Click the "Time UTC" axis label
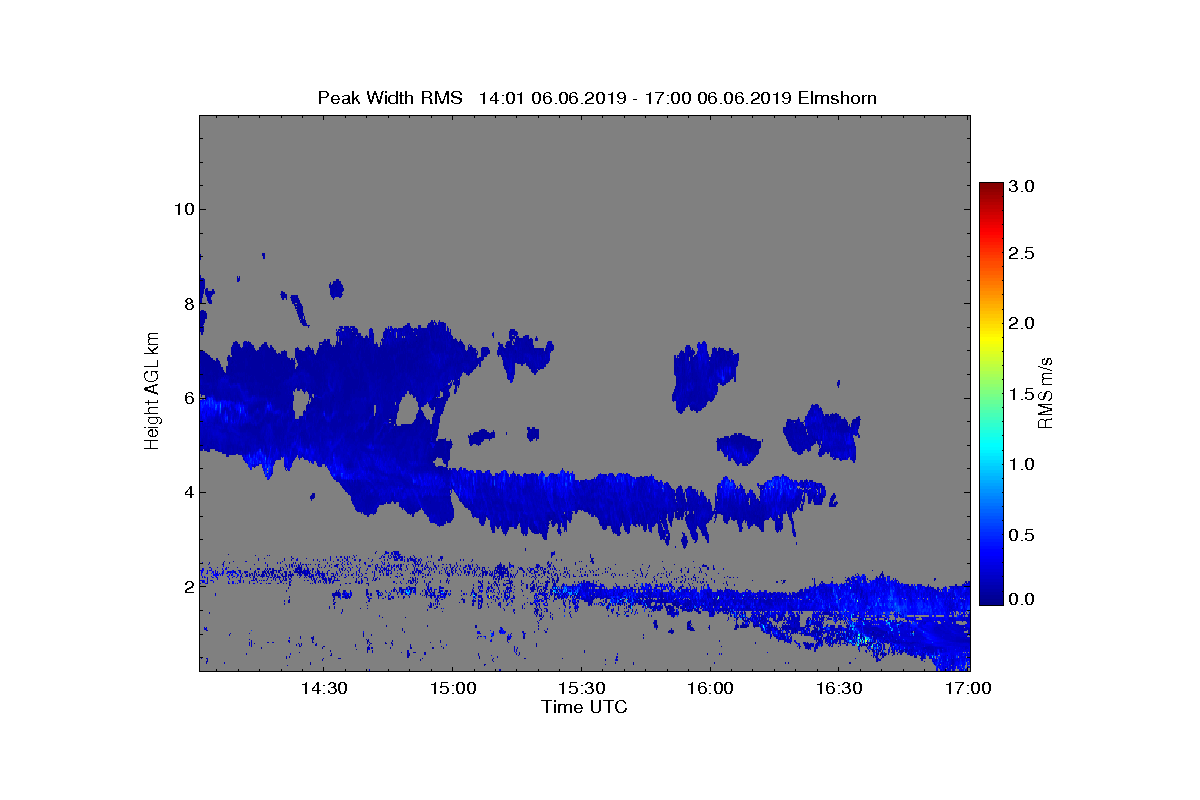Screen dimensions: 1200x800 [x=584, y=707]
